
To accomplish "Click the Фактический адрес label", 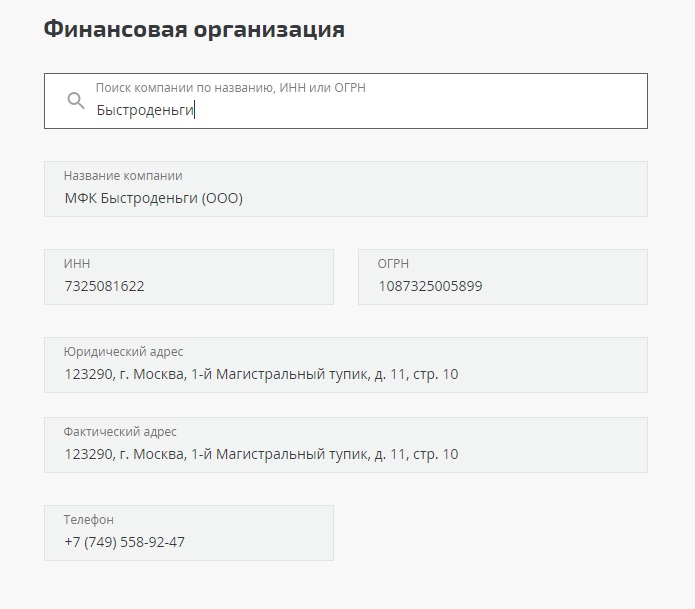I will [120, 432].
